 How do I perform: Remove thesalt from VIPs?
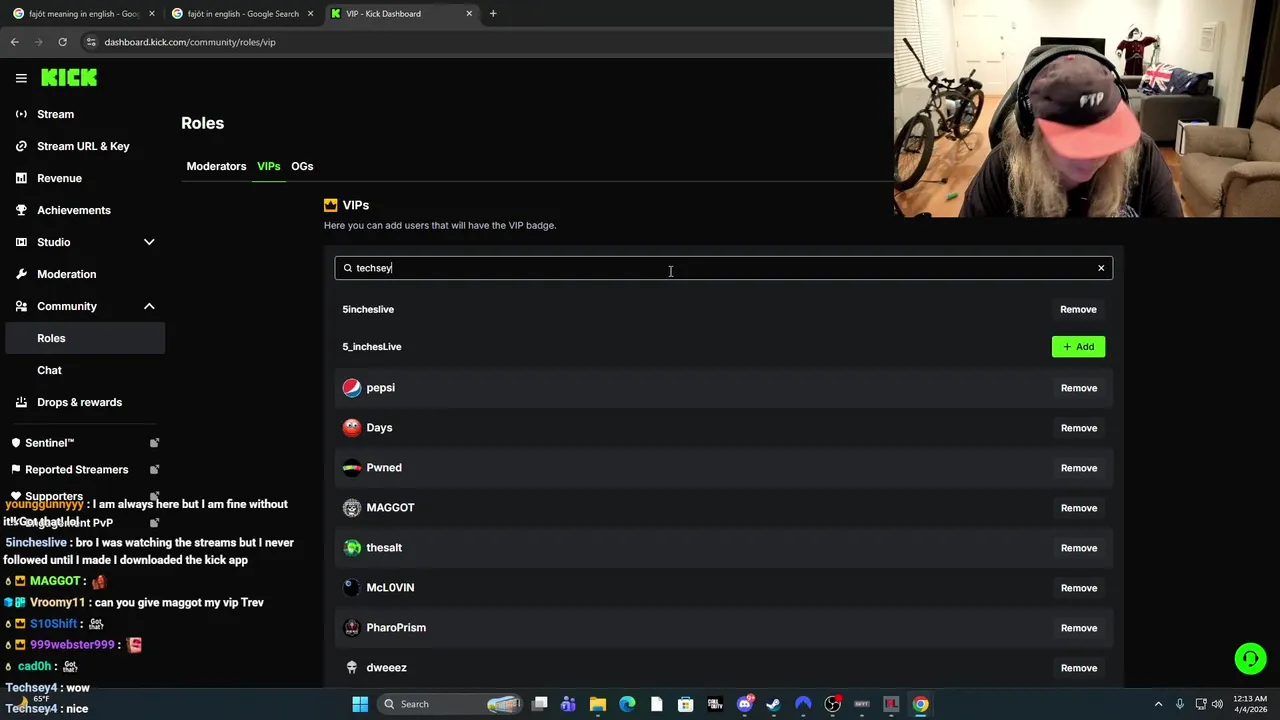[x=1078, y=548]
